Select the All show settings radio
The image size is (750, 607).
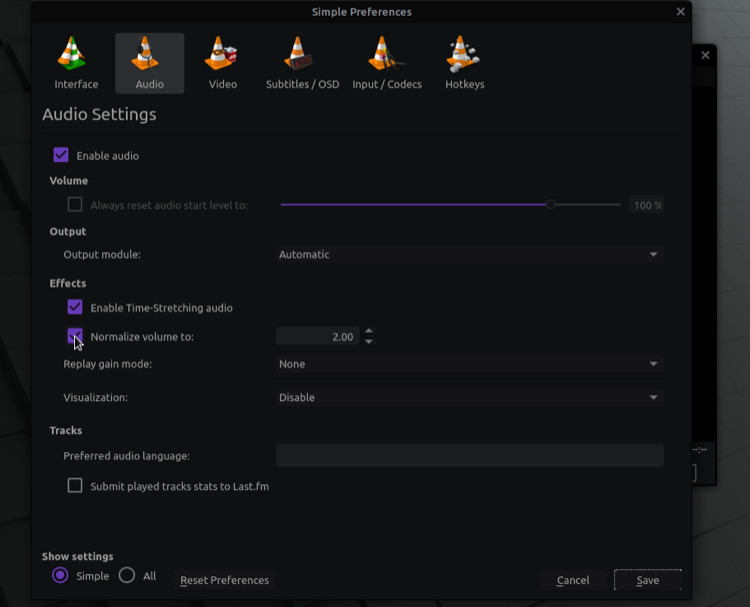pos(127,575)
